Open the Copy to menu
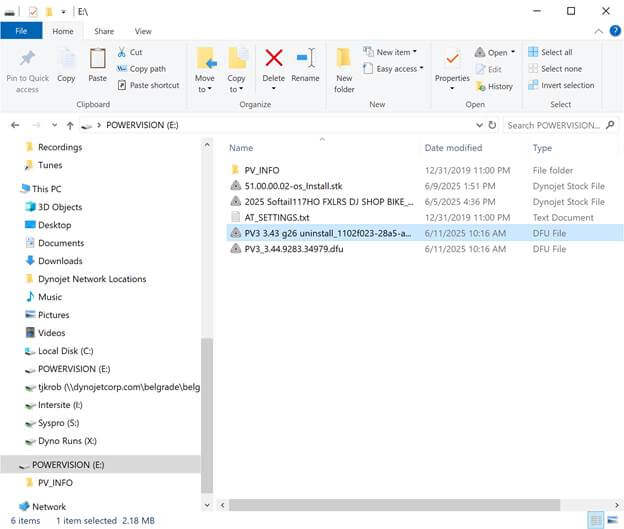Screen dimensions: 624x529 pyautogui.click(x=236, y=71)
